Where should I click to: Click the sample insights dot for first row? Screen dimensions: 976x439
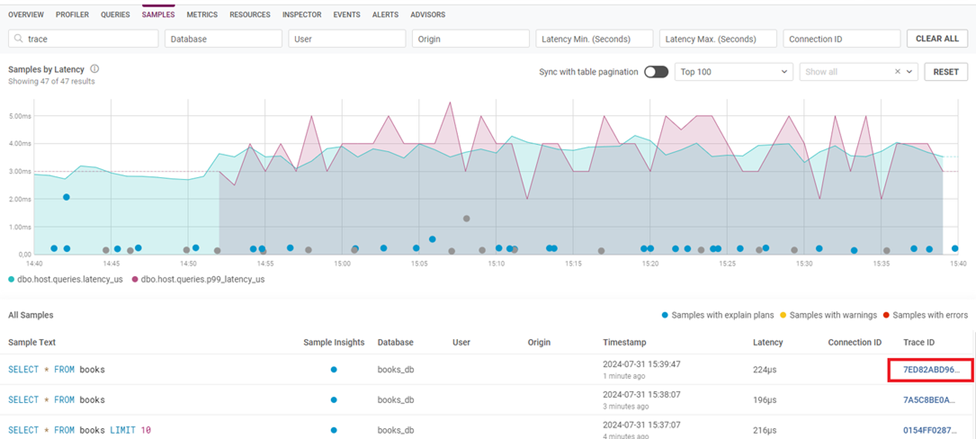click(x=333, y=370)
